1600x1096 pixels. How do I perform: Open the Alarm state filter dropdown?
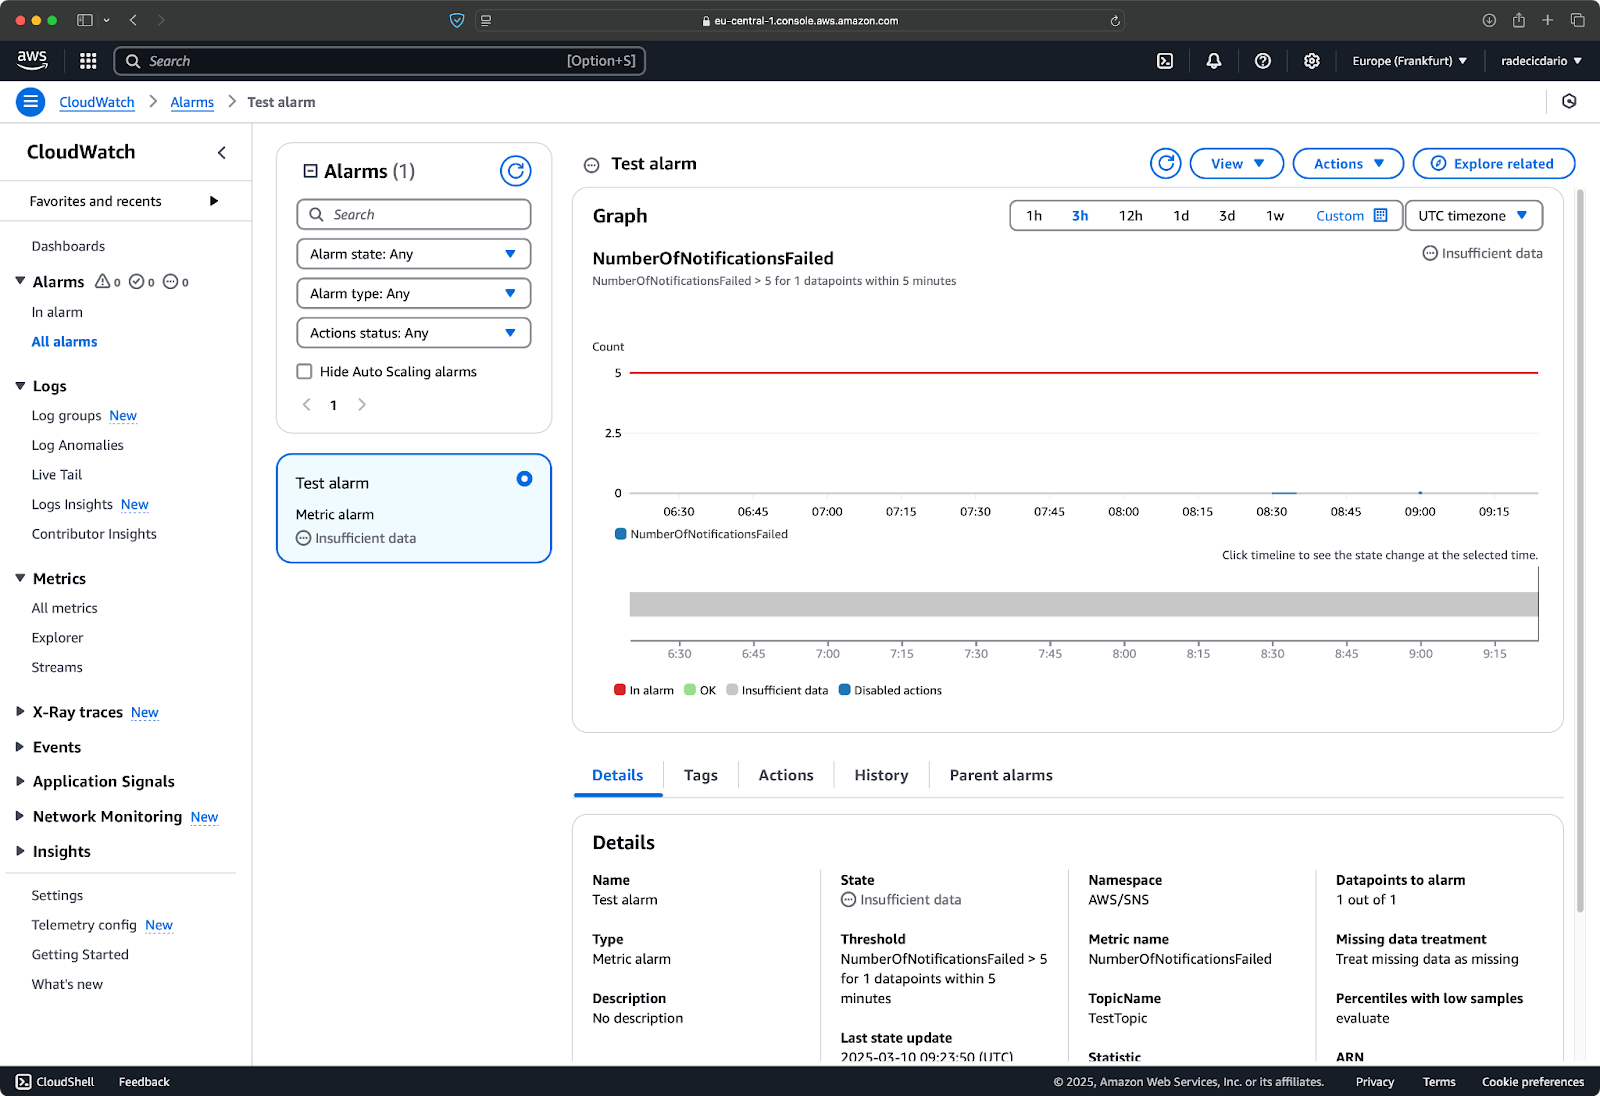coord(414,254)
